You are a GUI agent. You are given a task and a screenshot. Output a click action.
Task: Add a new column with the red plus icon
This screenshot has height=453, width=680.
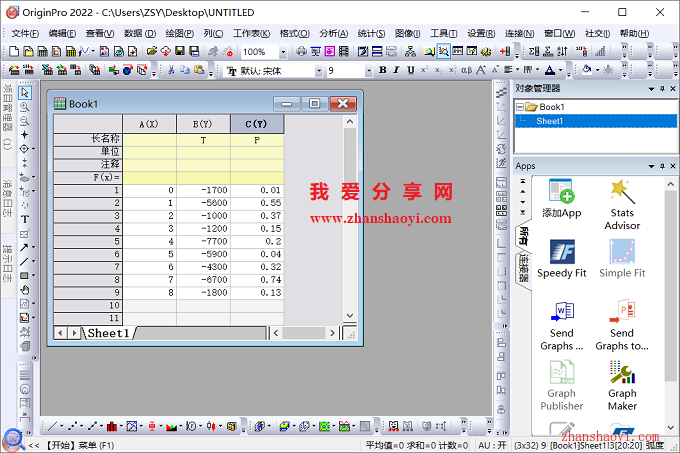pyautogui.click(x=505, y=52)
